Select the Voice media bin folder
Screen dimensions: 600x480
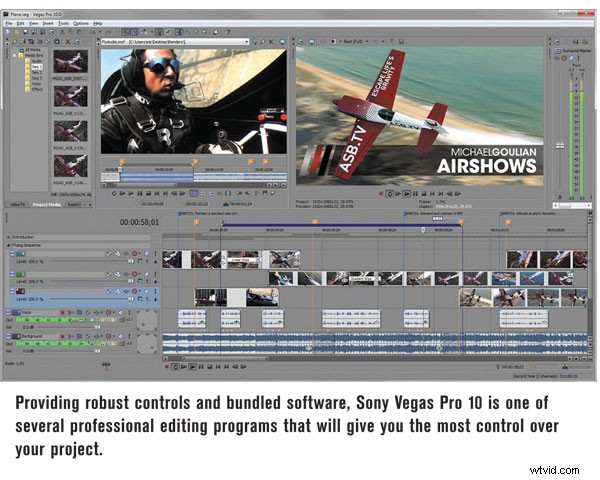point(36,84)
